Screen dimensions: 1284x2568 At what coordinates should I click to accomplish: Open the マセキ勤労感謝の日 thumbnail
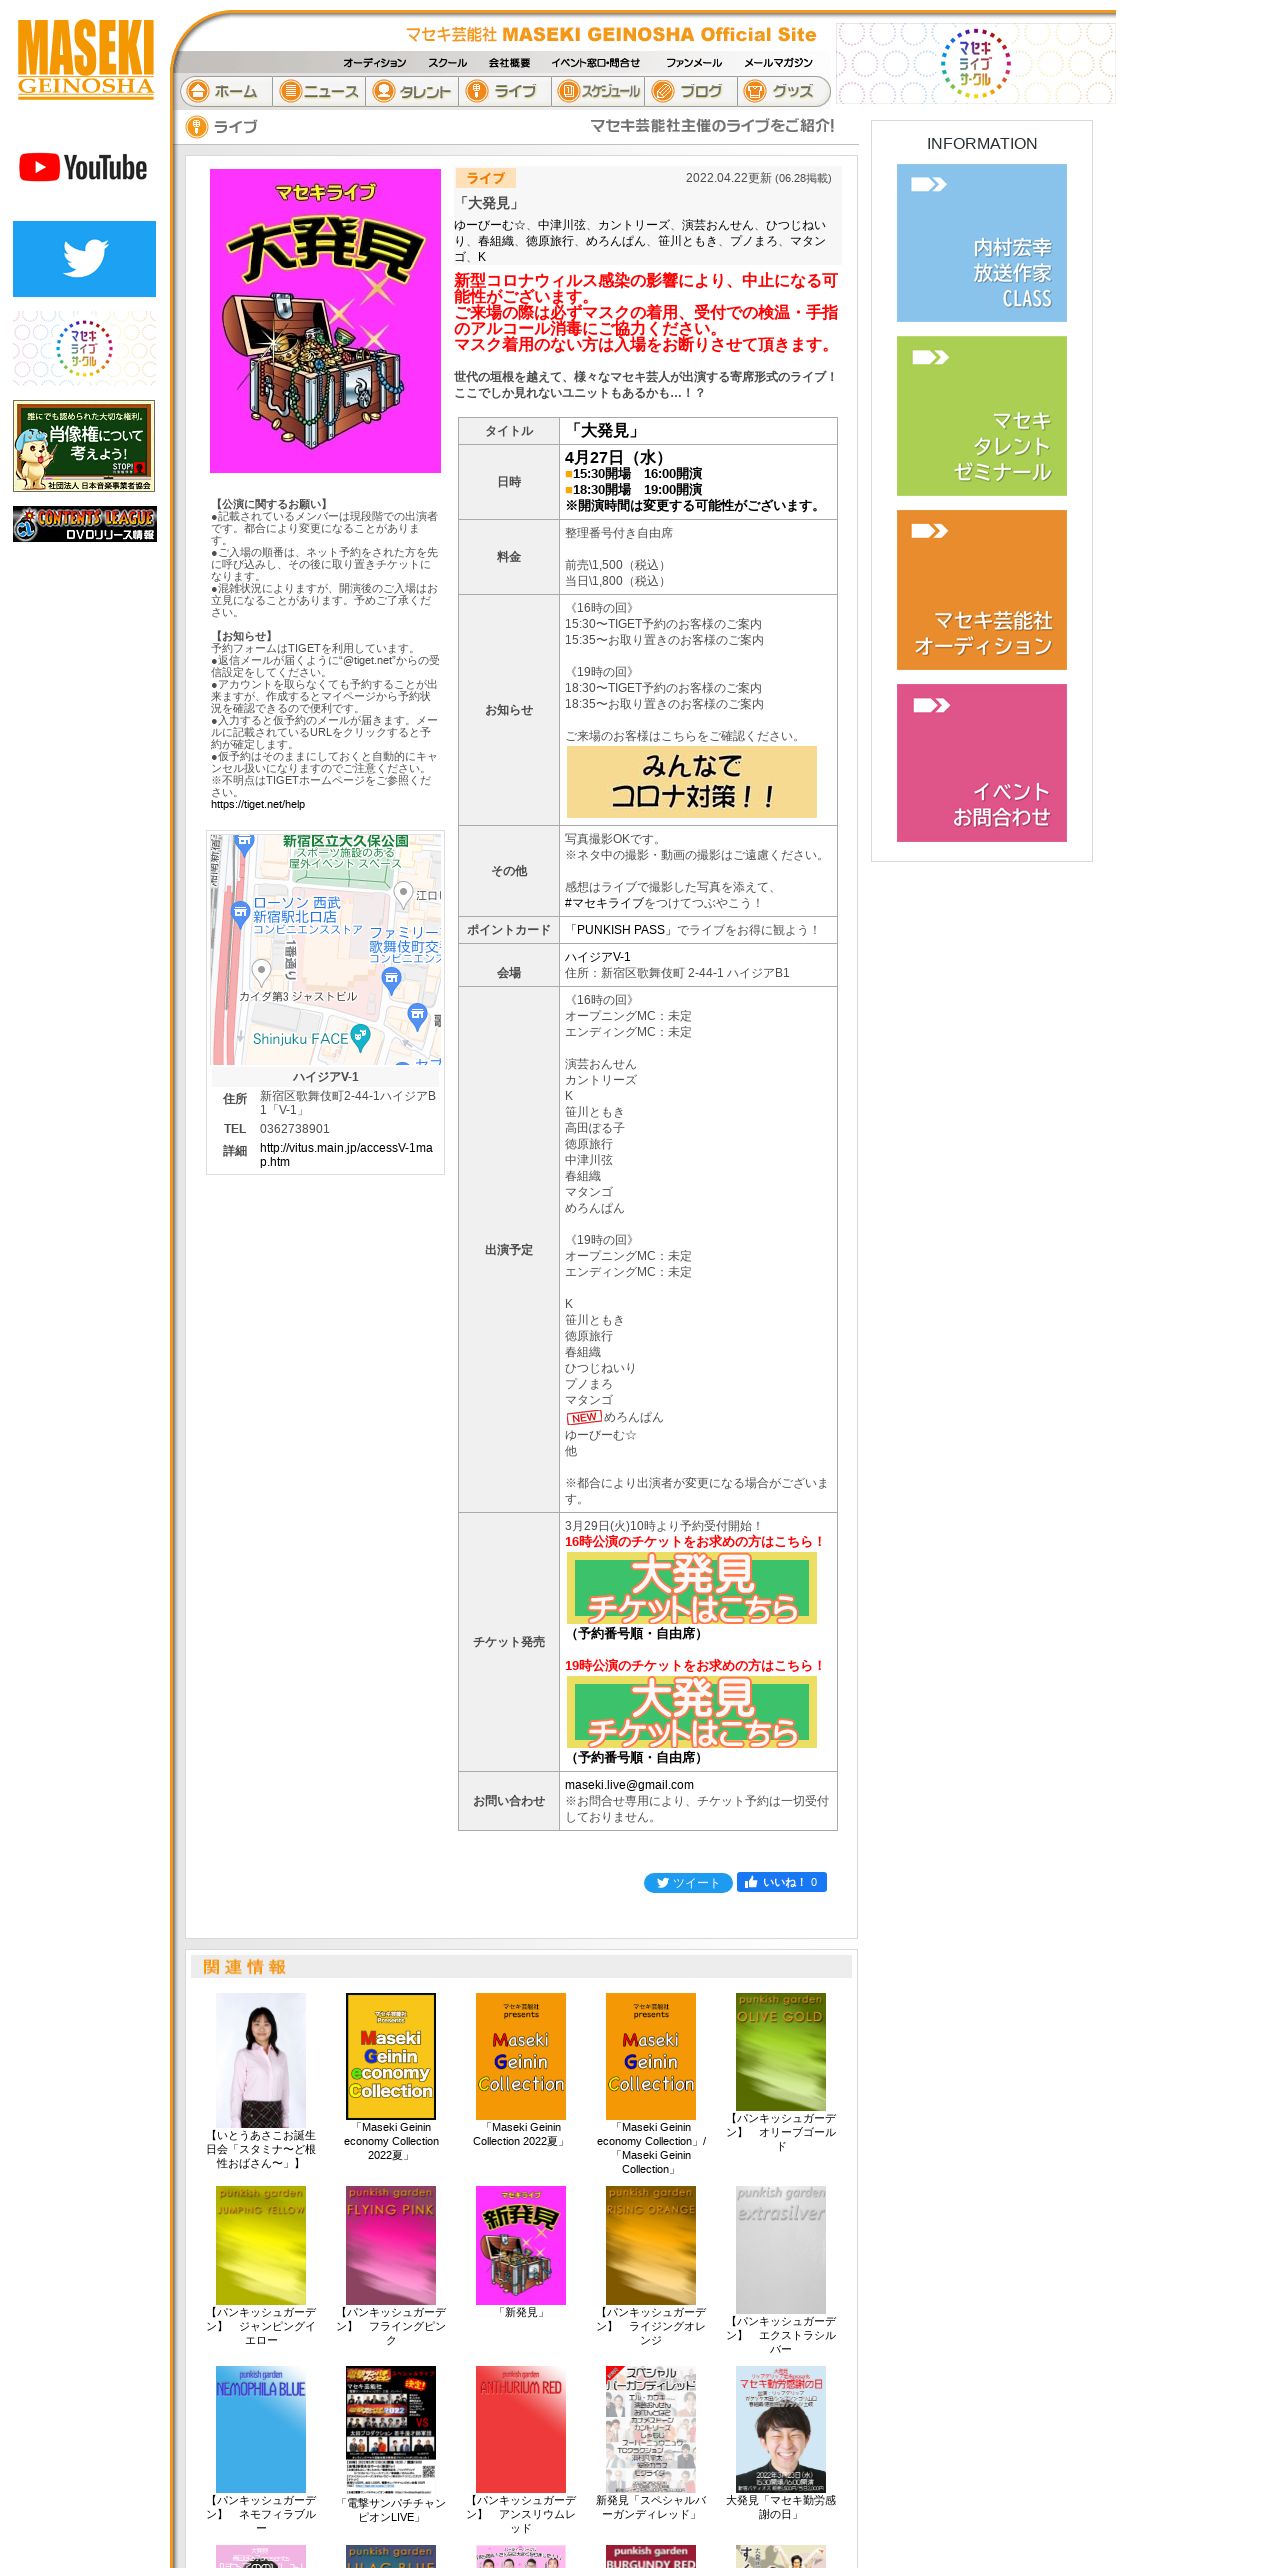click(781, 2429)
